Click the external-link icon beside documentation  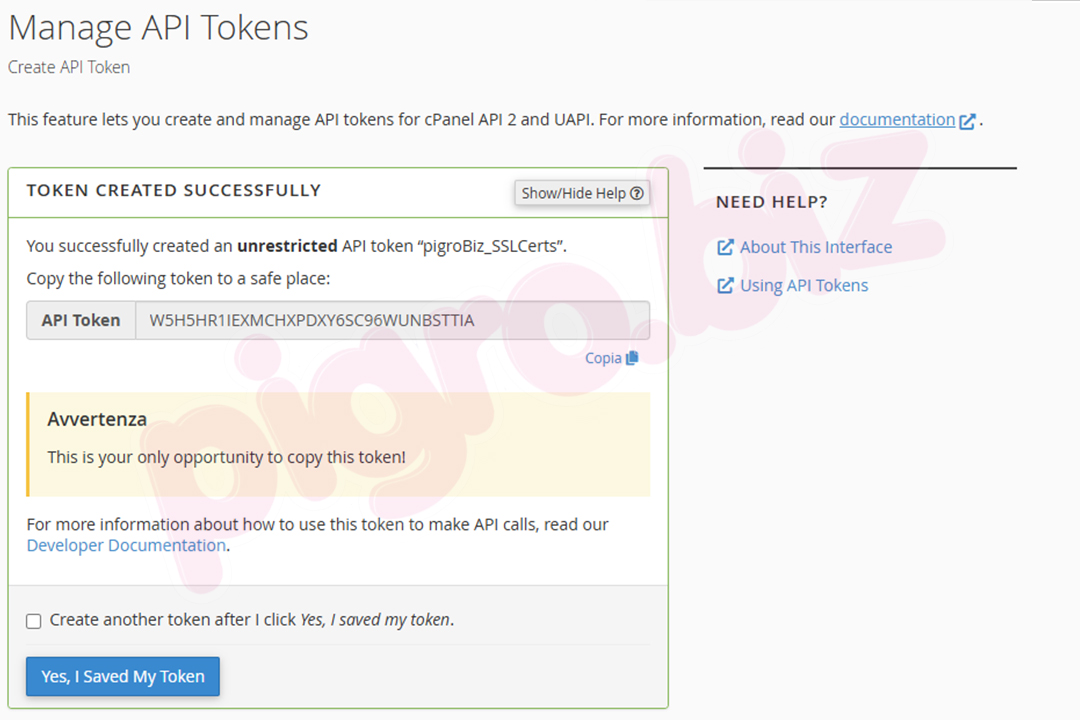[x=967, y=121]
